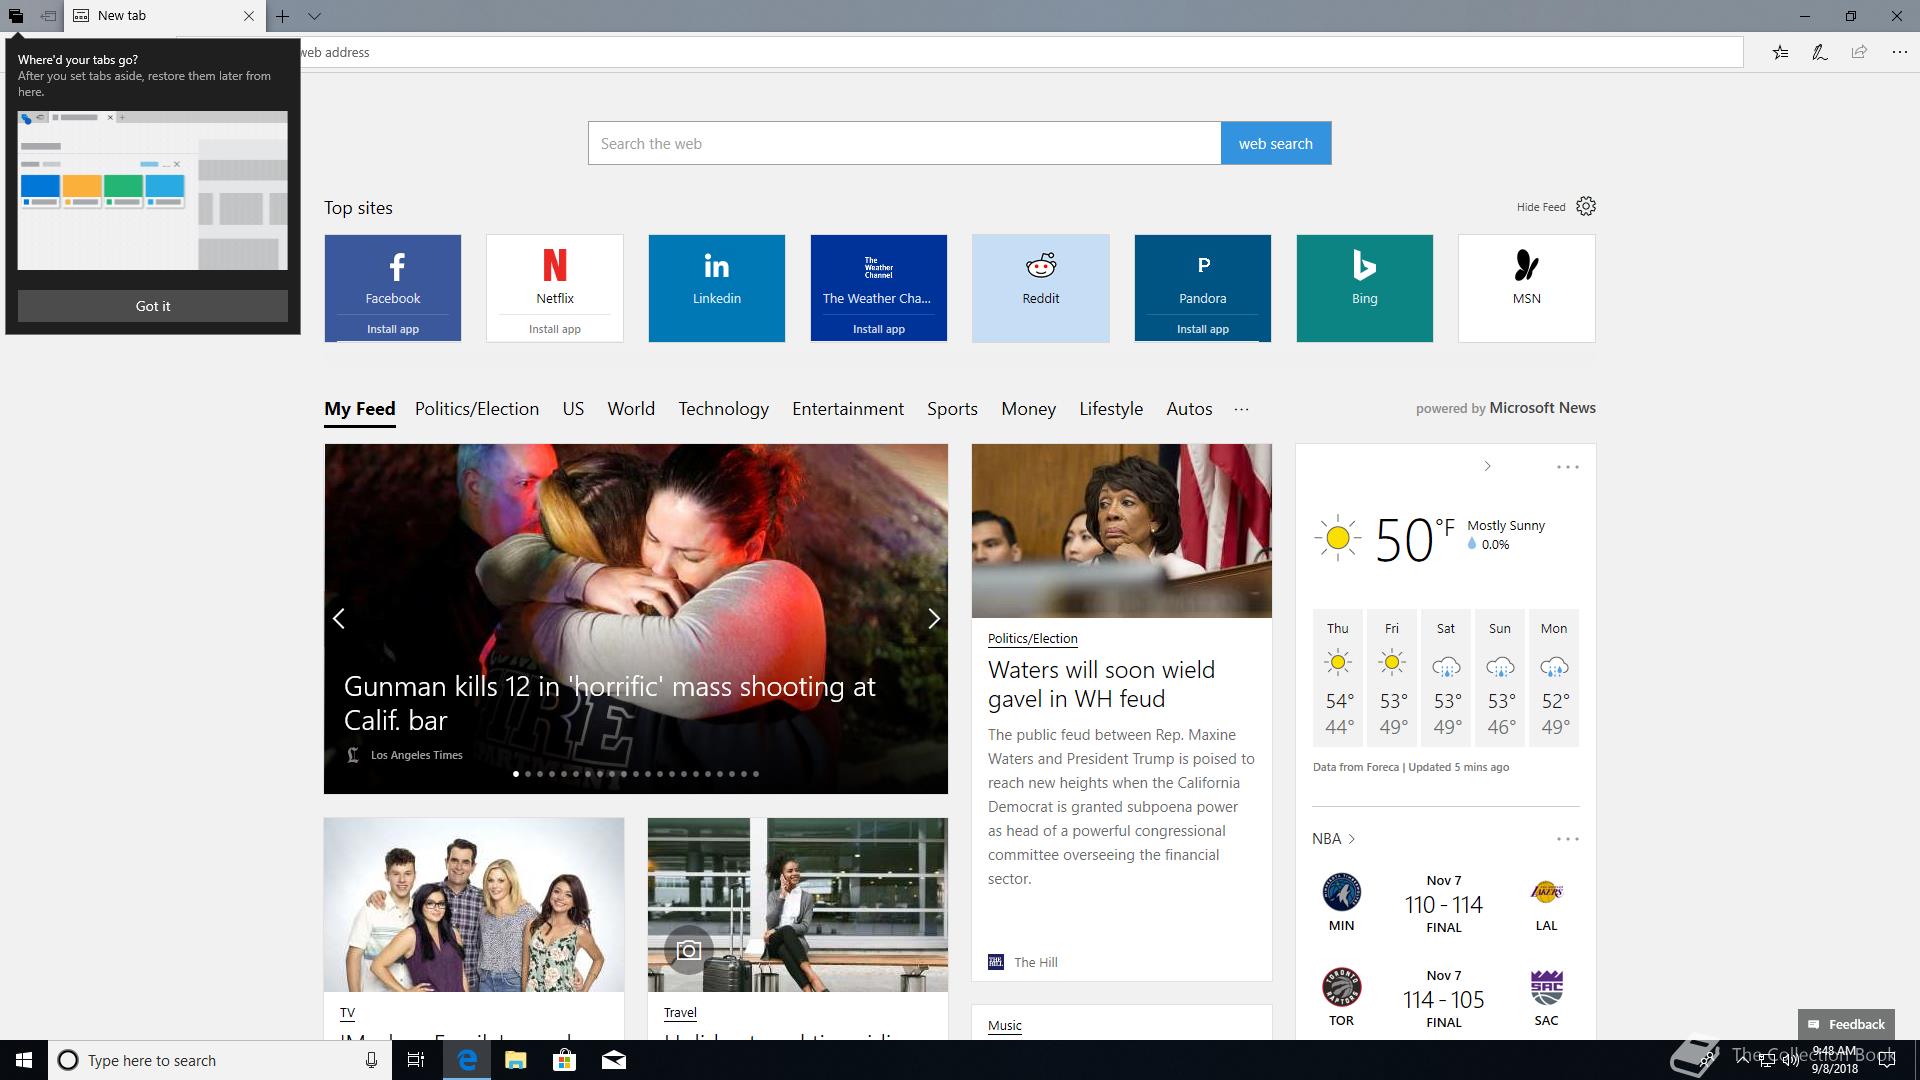Screen dimensions: 1920x1080
Task: Open the Pandora top site tile
Action: (x=1203, y=276)
